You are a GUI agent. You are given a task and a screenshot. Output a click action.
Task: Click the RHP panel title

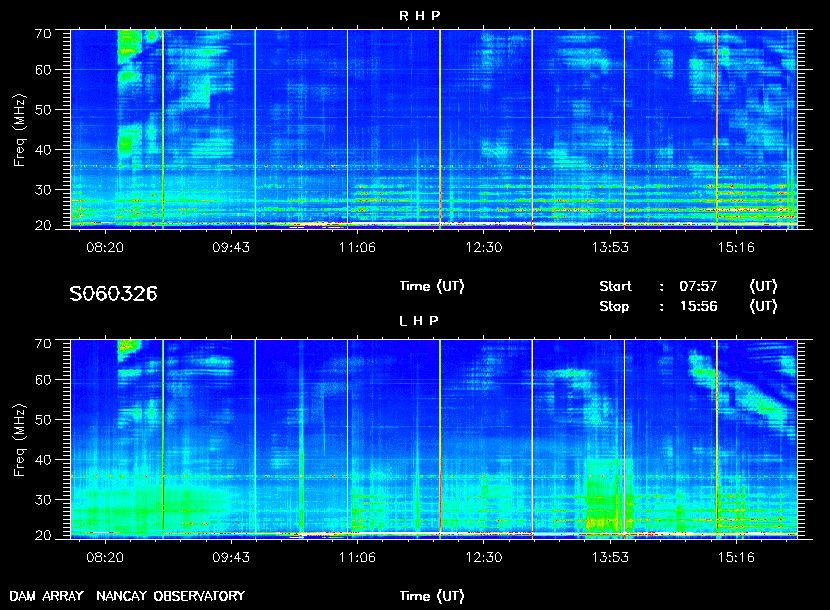tap(419, 16)
